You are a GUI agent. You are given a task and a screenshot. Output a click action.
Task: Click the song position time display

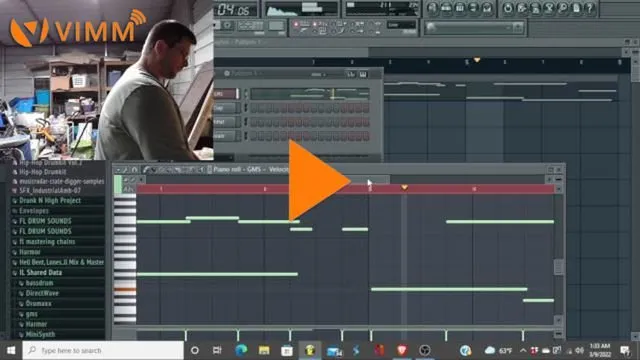234,9
